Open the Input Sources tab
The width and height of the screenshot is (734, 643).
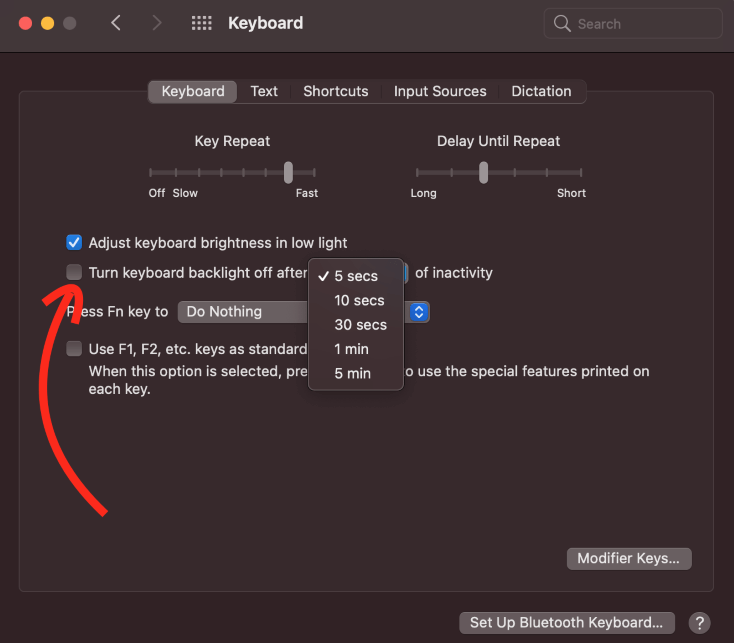pos(440,91)
